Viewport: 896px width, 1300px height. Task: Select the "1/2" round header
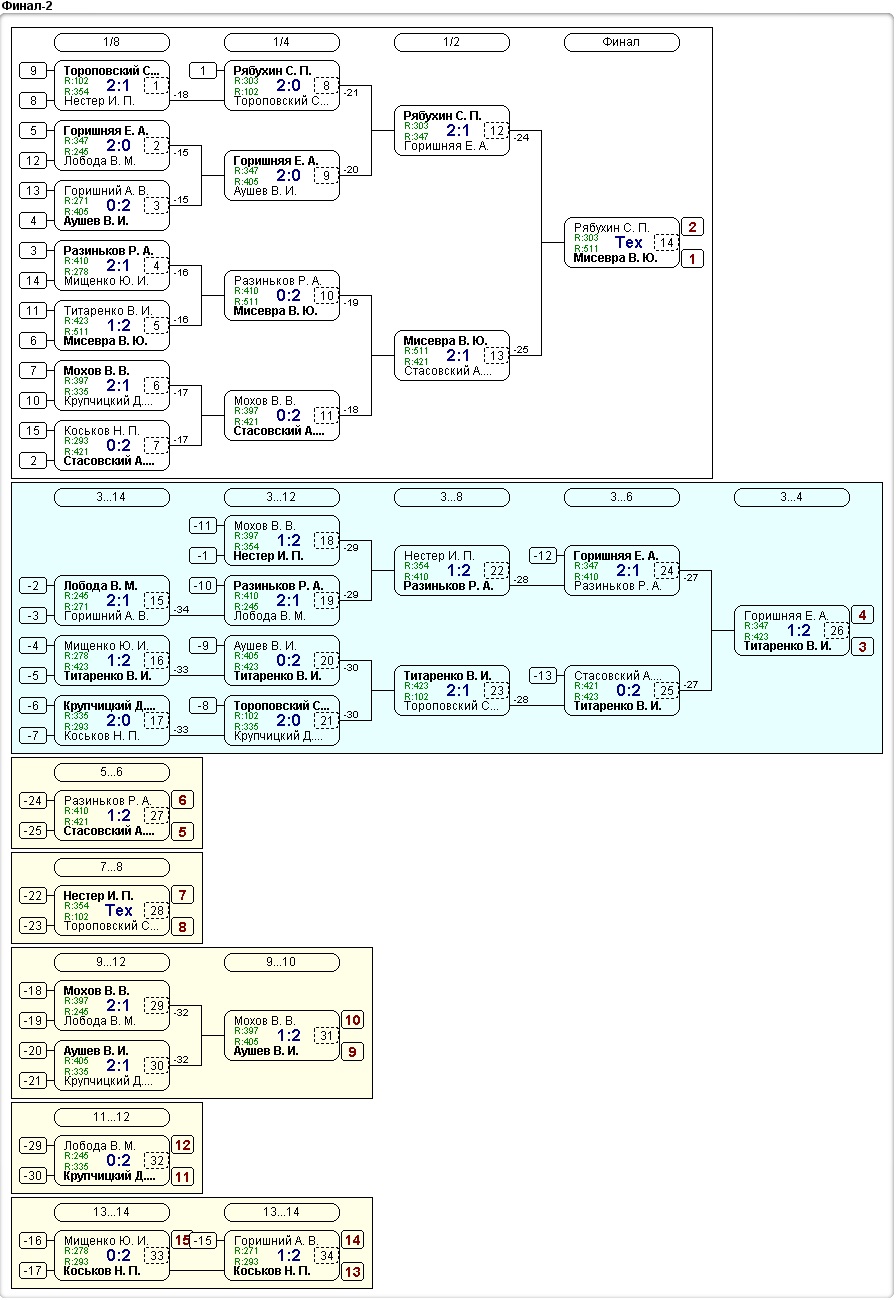pyautogui.click(x=452, y=42)
